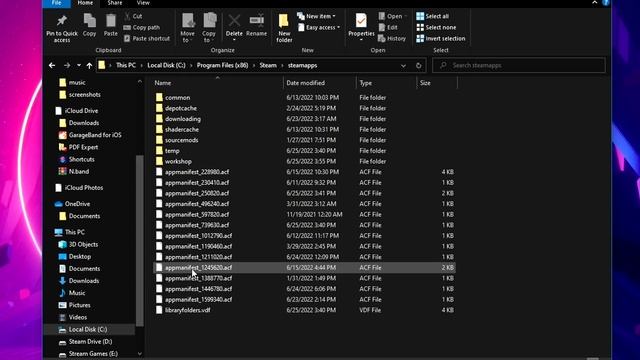Click Program Files (x86) breadcrumb
Image resolution: width=640 pixels, height=360 pixels.
(x=222, y=65)
